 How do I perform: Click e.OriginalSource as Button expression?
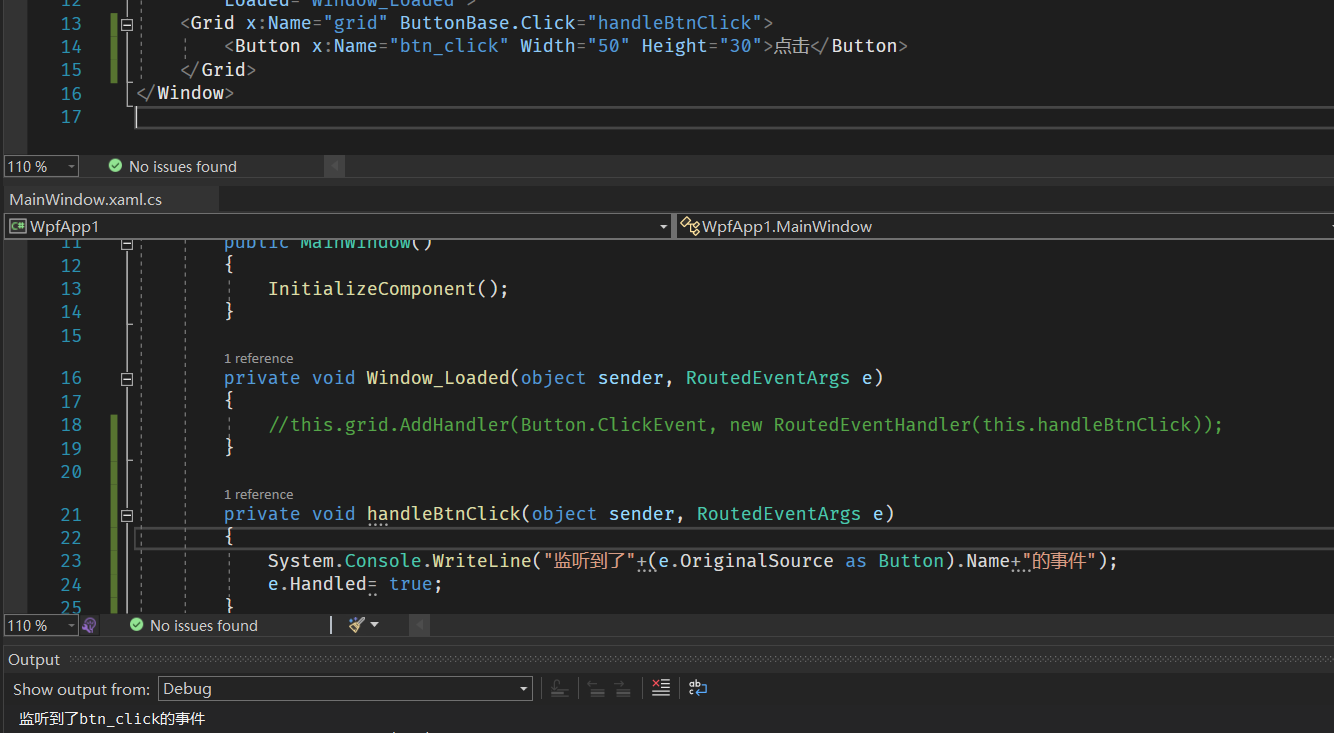[802, 561]
